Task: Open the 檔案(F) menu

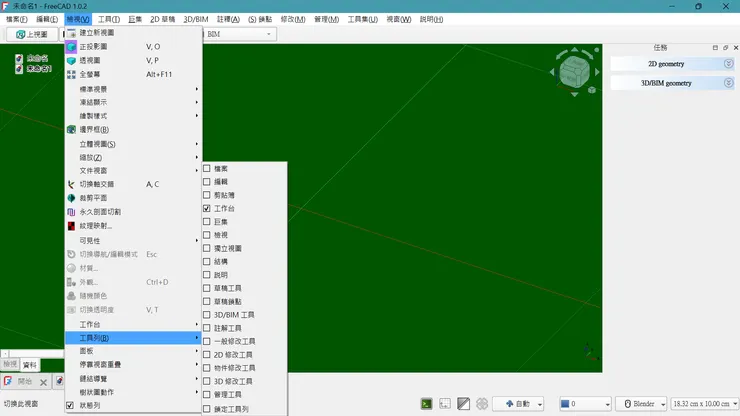Action: 17,19
